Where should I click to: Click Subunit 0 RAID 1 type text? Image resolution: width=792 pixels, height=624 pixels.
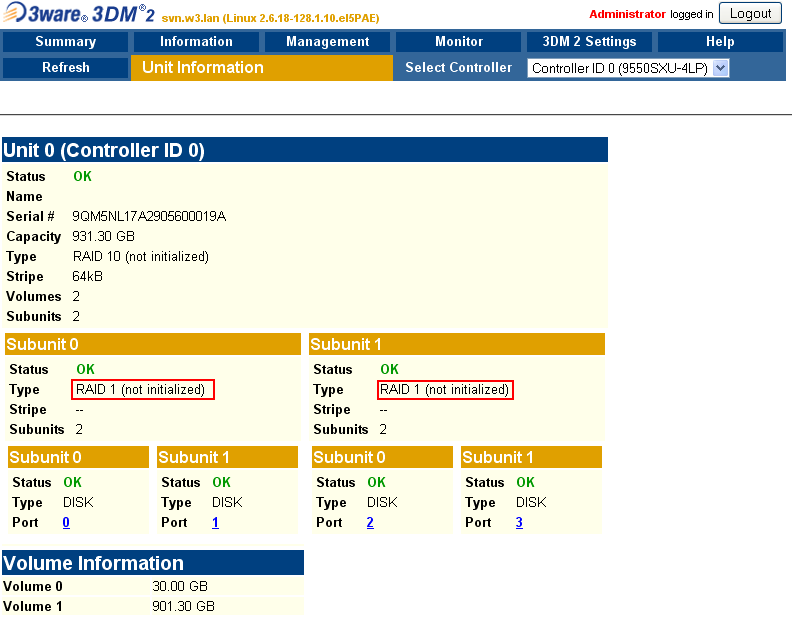(x=141, y=390)
